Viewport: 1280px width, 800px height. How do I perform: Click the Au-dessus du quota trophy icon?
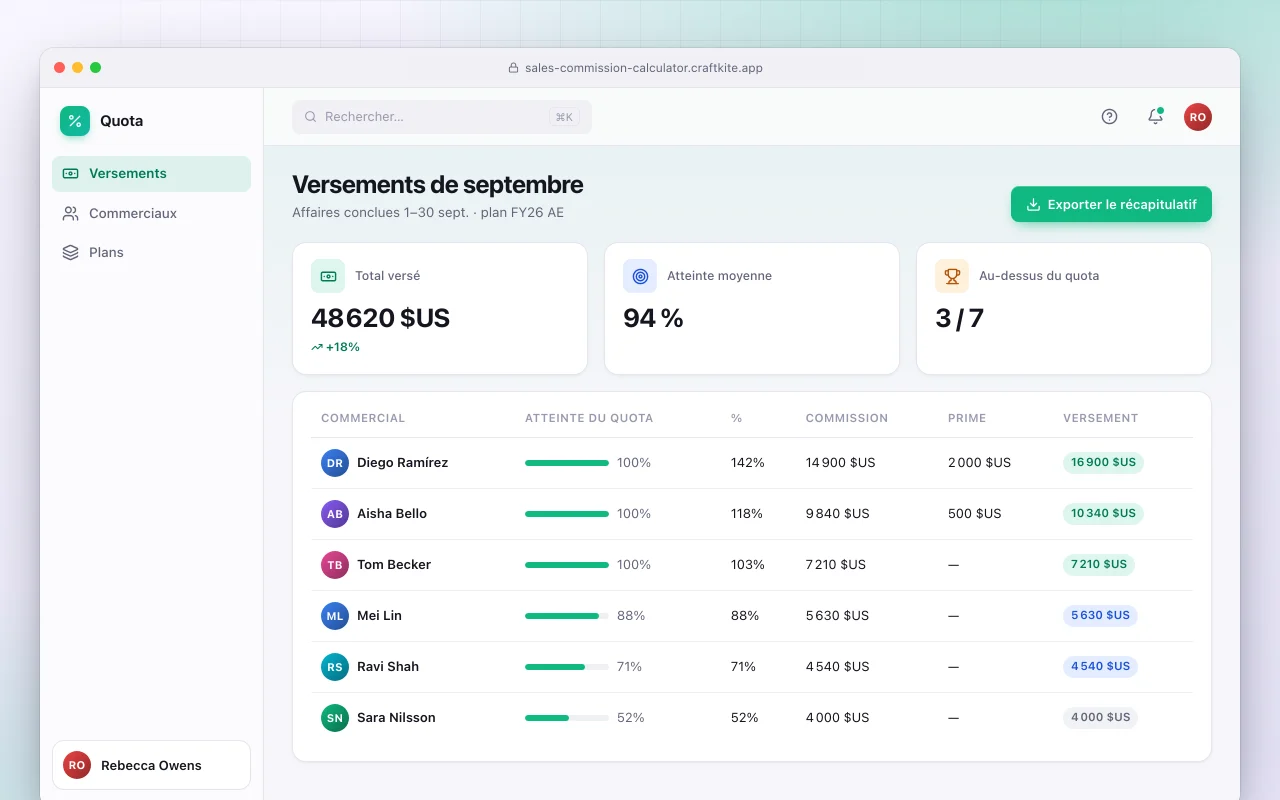coord(952,276)
